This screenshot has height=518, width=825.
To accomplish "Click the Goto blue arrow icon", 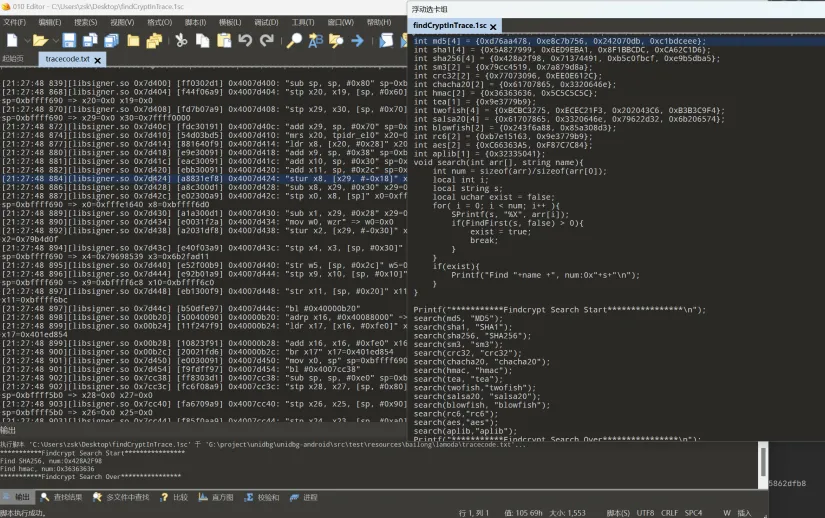I will coord(357,41).
